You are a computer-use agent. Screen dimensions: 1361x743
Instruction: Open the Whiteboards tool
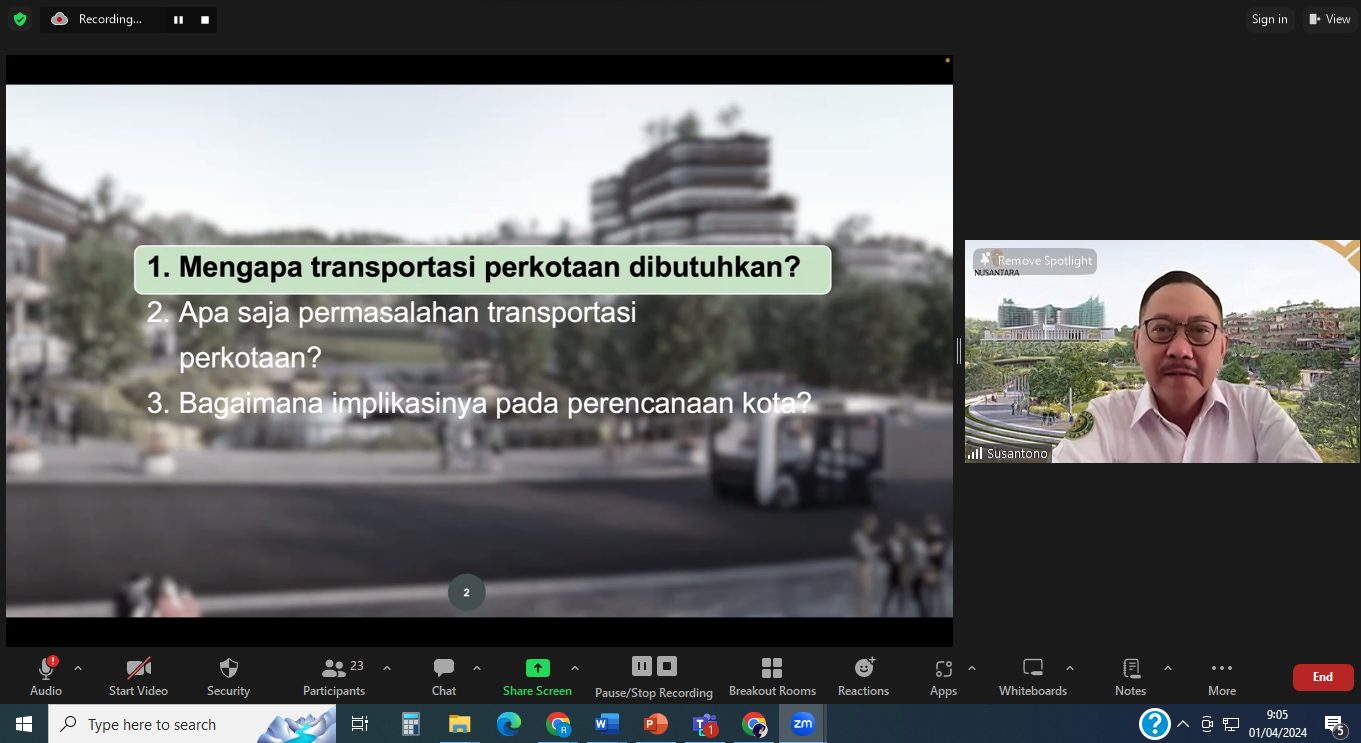pyautogui.click(x=1033, y=676)
